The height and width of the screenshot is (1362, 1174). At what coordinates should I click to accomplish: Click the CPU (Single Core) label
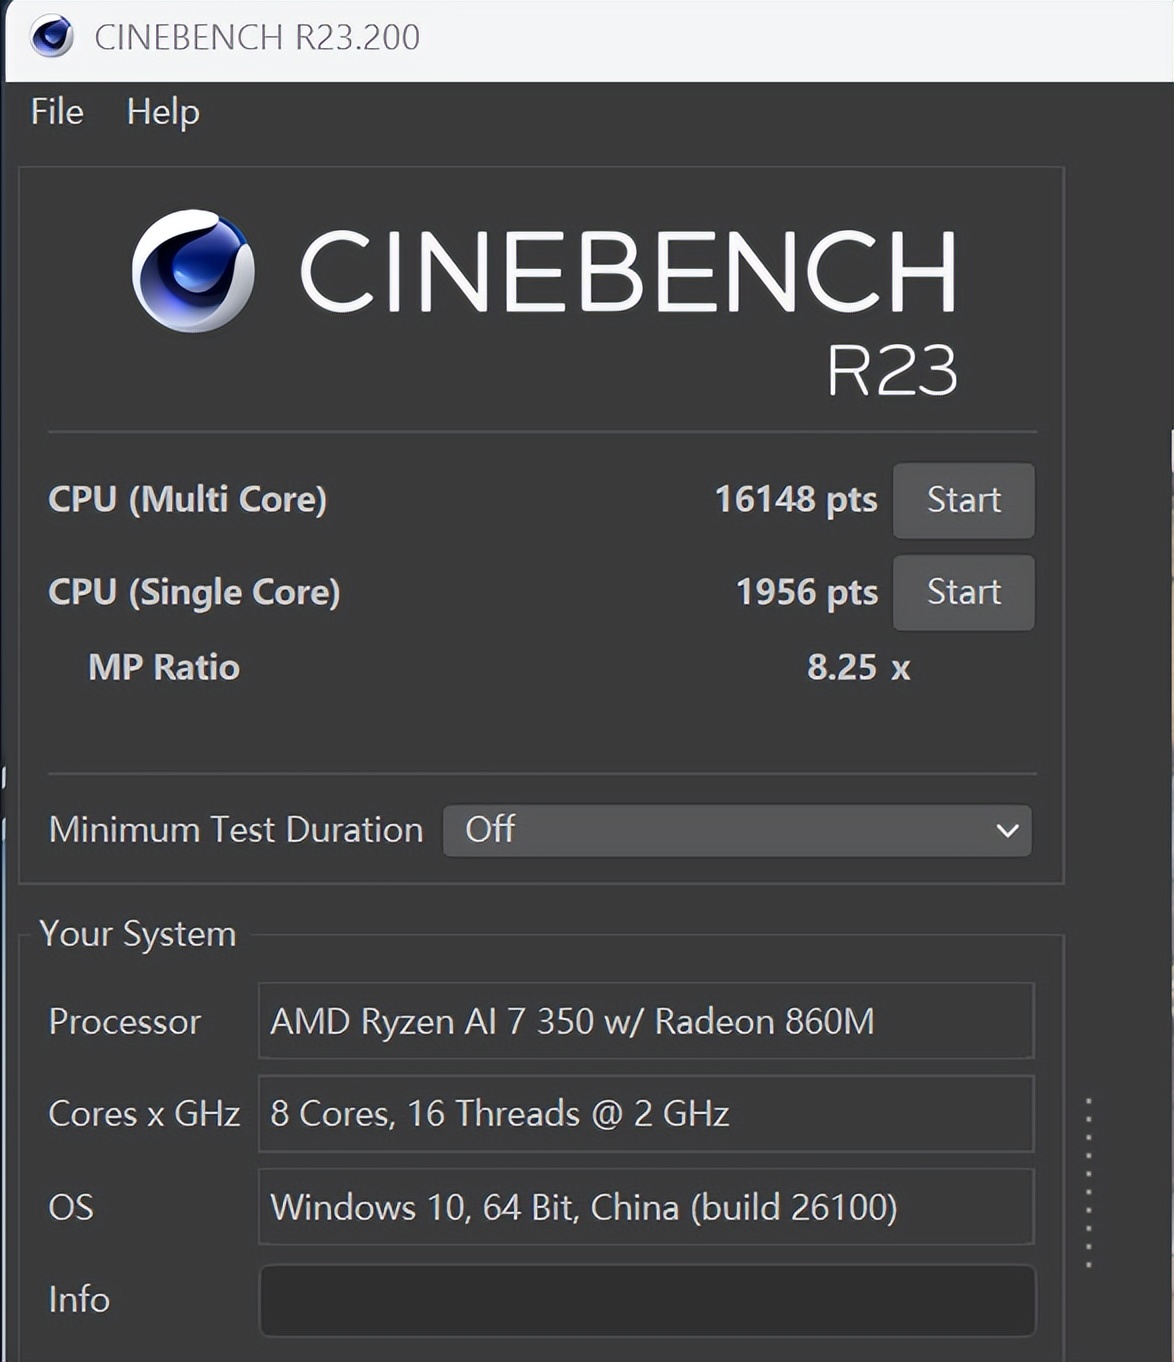point(194,592)
